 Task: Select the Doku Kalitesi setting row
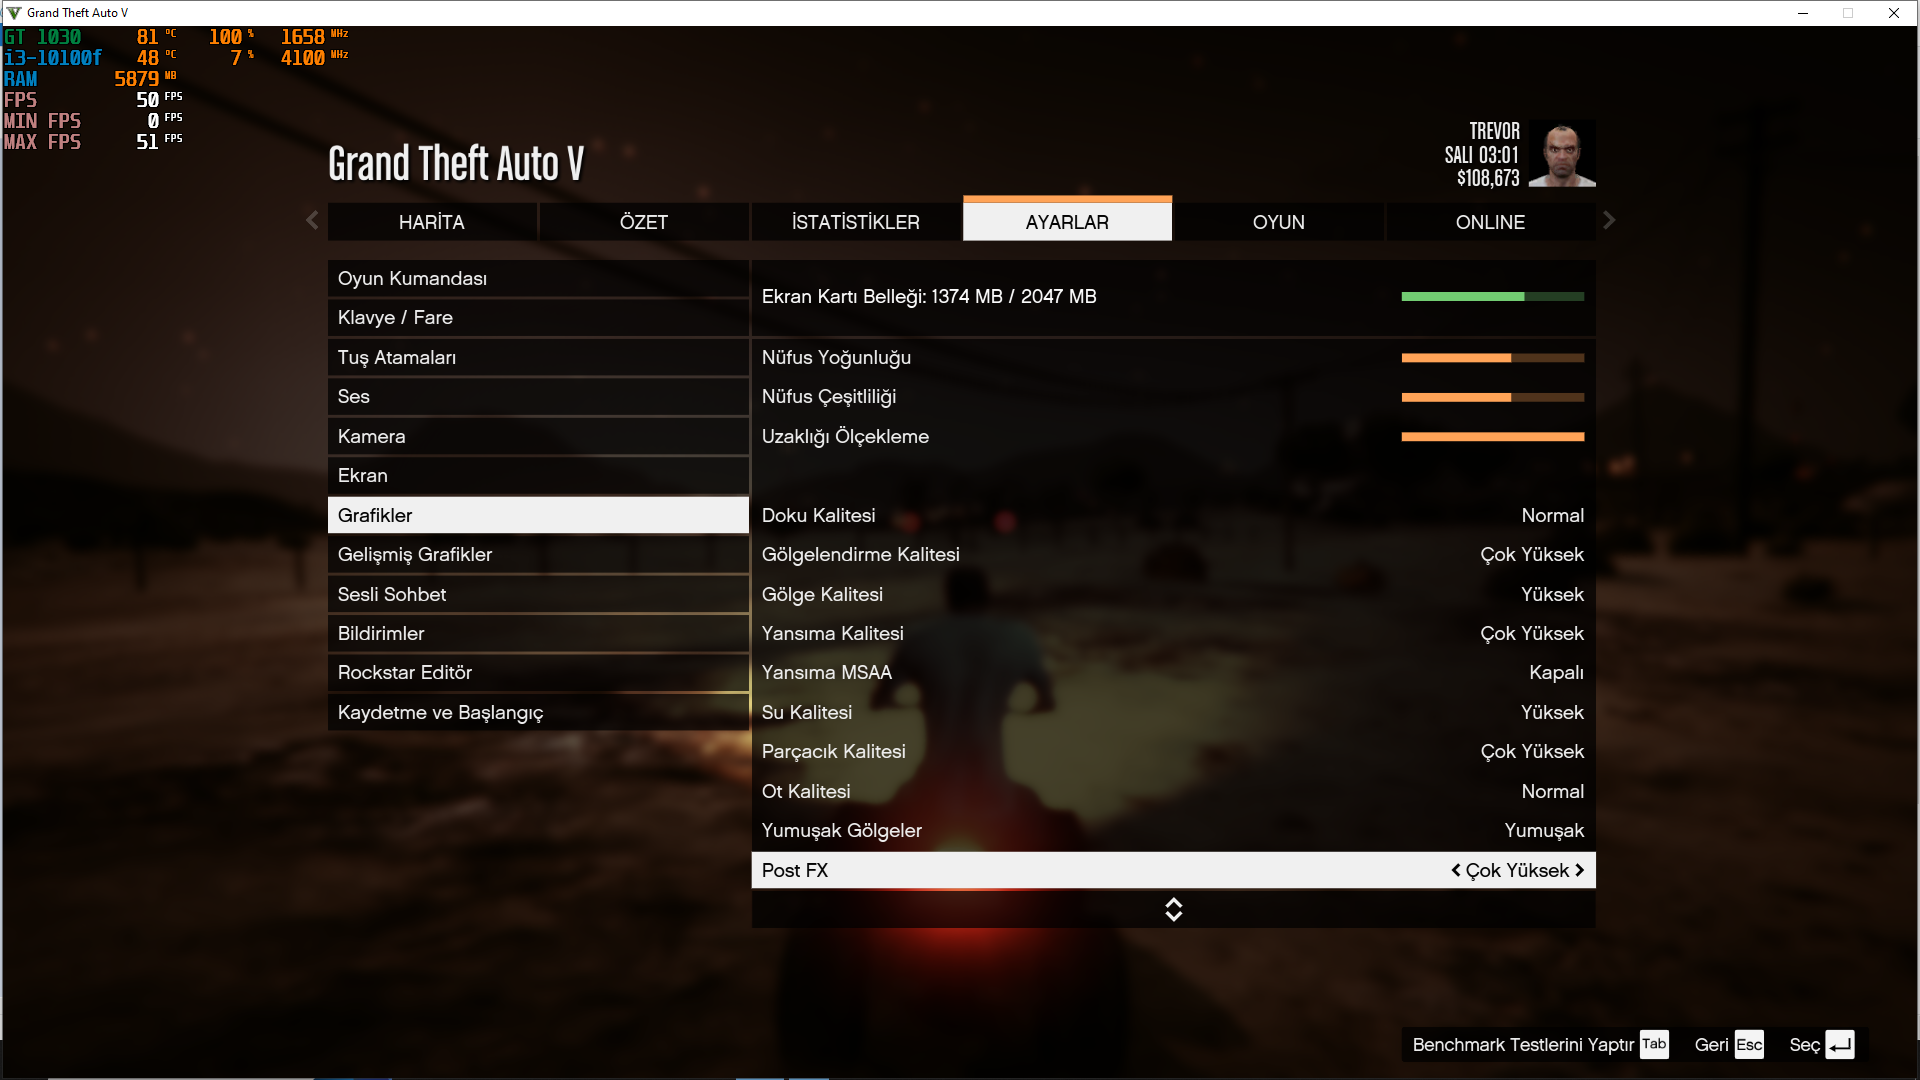click(x=1172, y=516)
